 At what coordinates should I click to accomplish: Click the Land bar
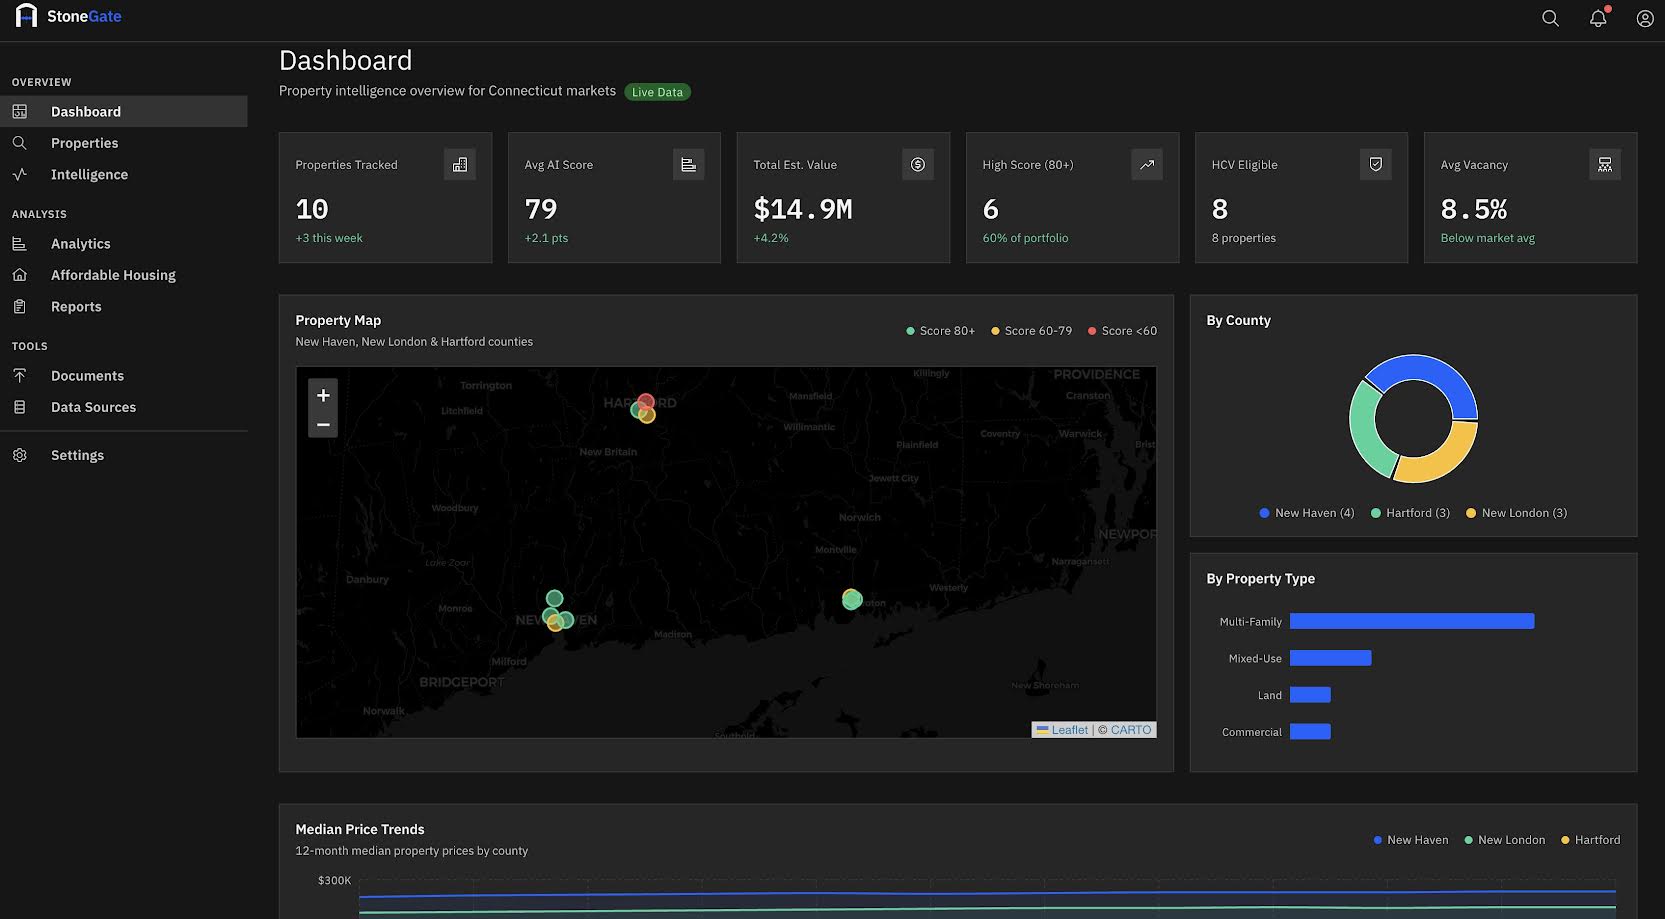pyautogui.click(x=1310, y=695)
